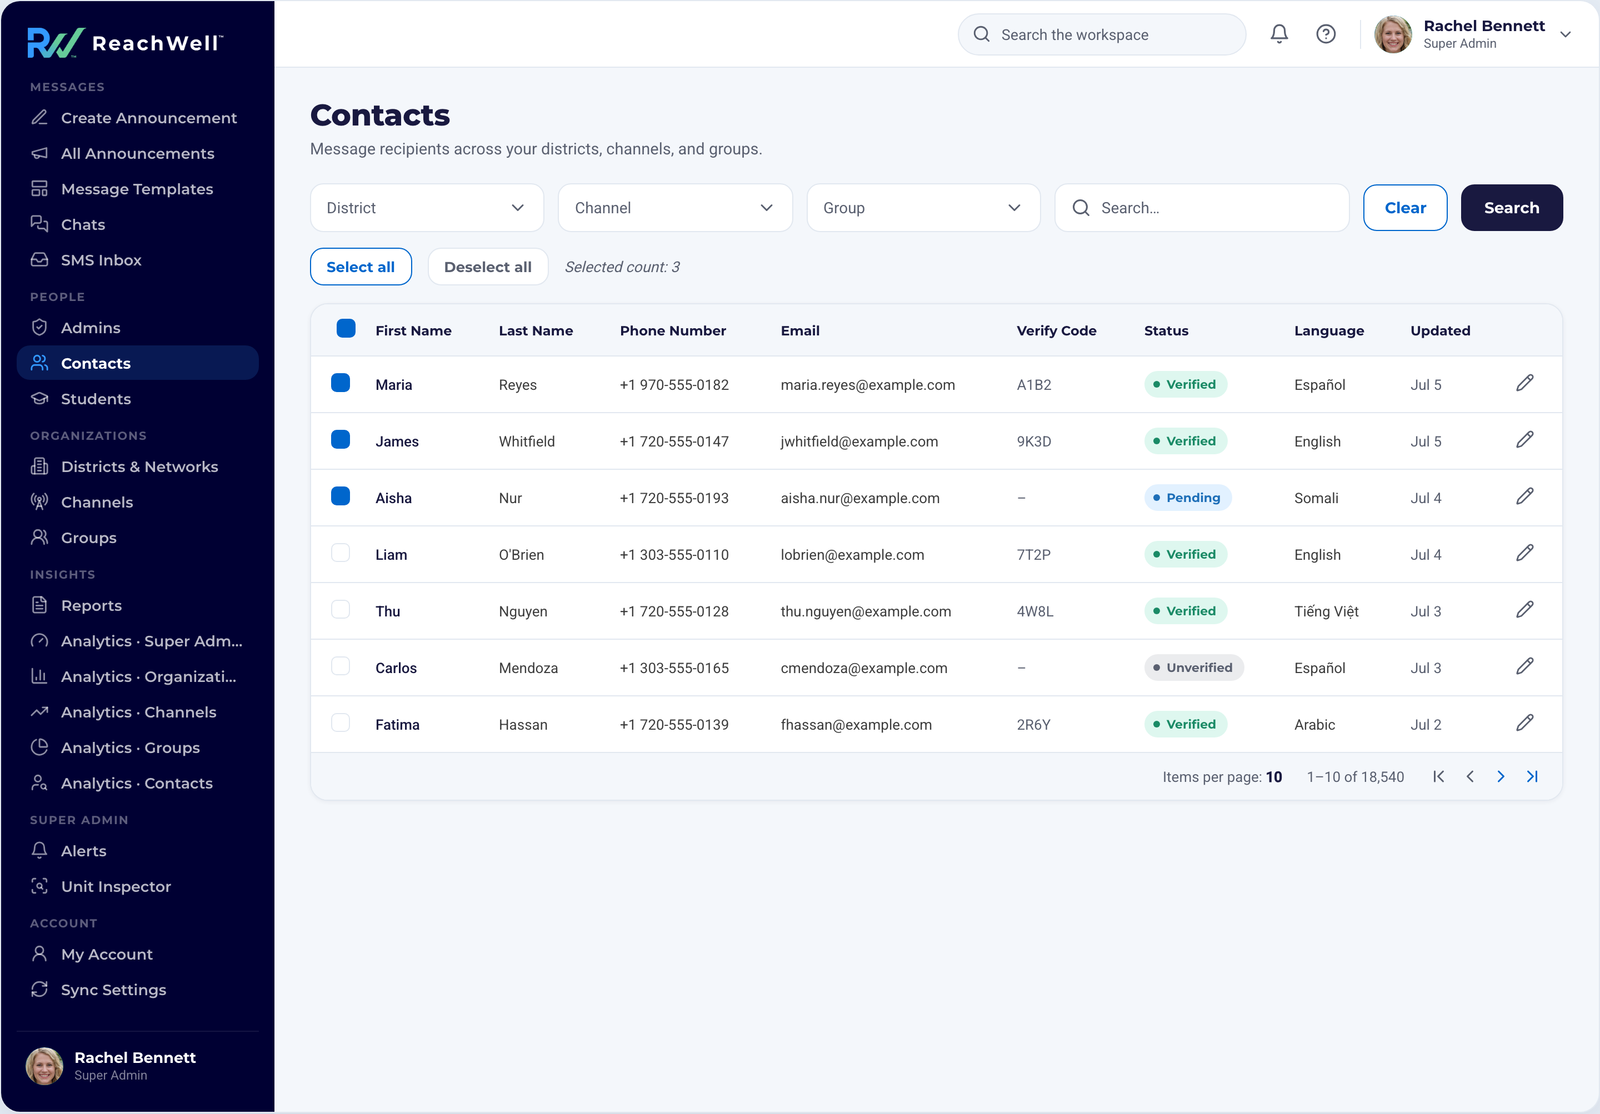Edit Maria Reyes with pencil icon
This screenshot has height=1114, width=1600.
[x=1525, y=383]
